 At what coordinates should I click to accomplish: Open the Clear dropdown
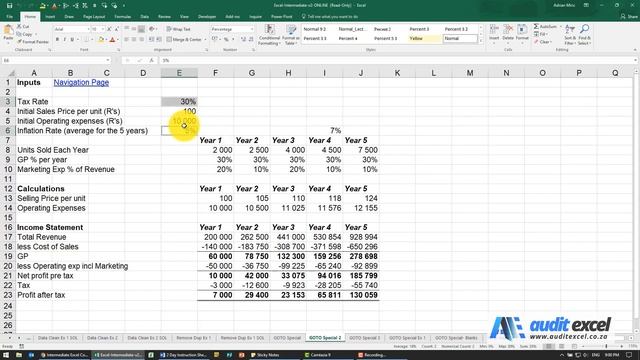pos(543,42)
